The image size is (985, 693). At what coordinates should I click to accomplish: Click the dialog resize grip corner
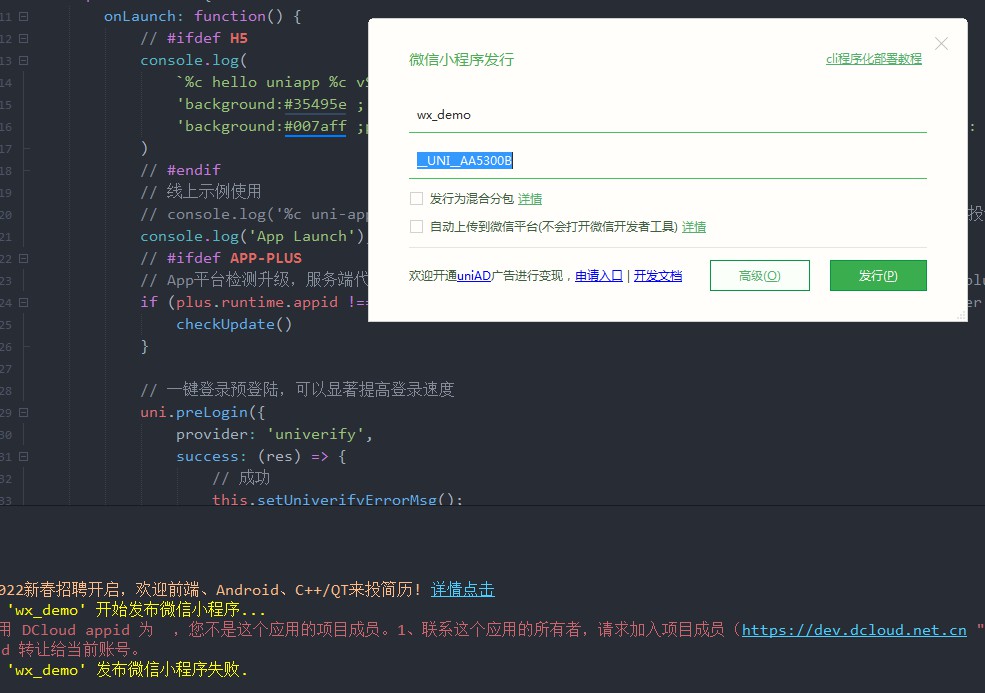(x=961, y=315)
